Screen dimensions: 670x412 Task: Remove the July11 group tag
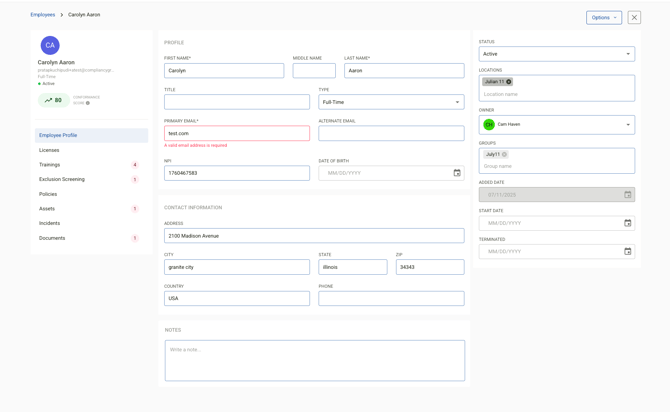coord(504,154)
